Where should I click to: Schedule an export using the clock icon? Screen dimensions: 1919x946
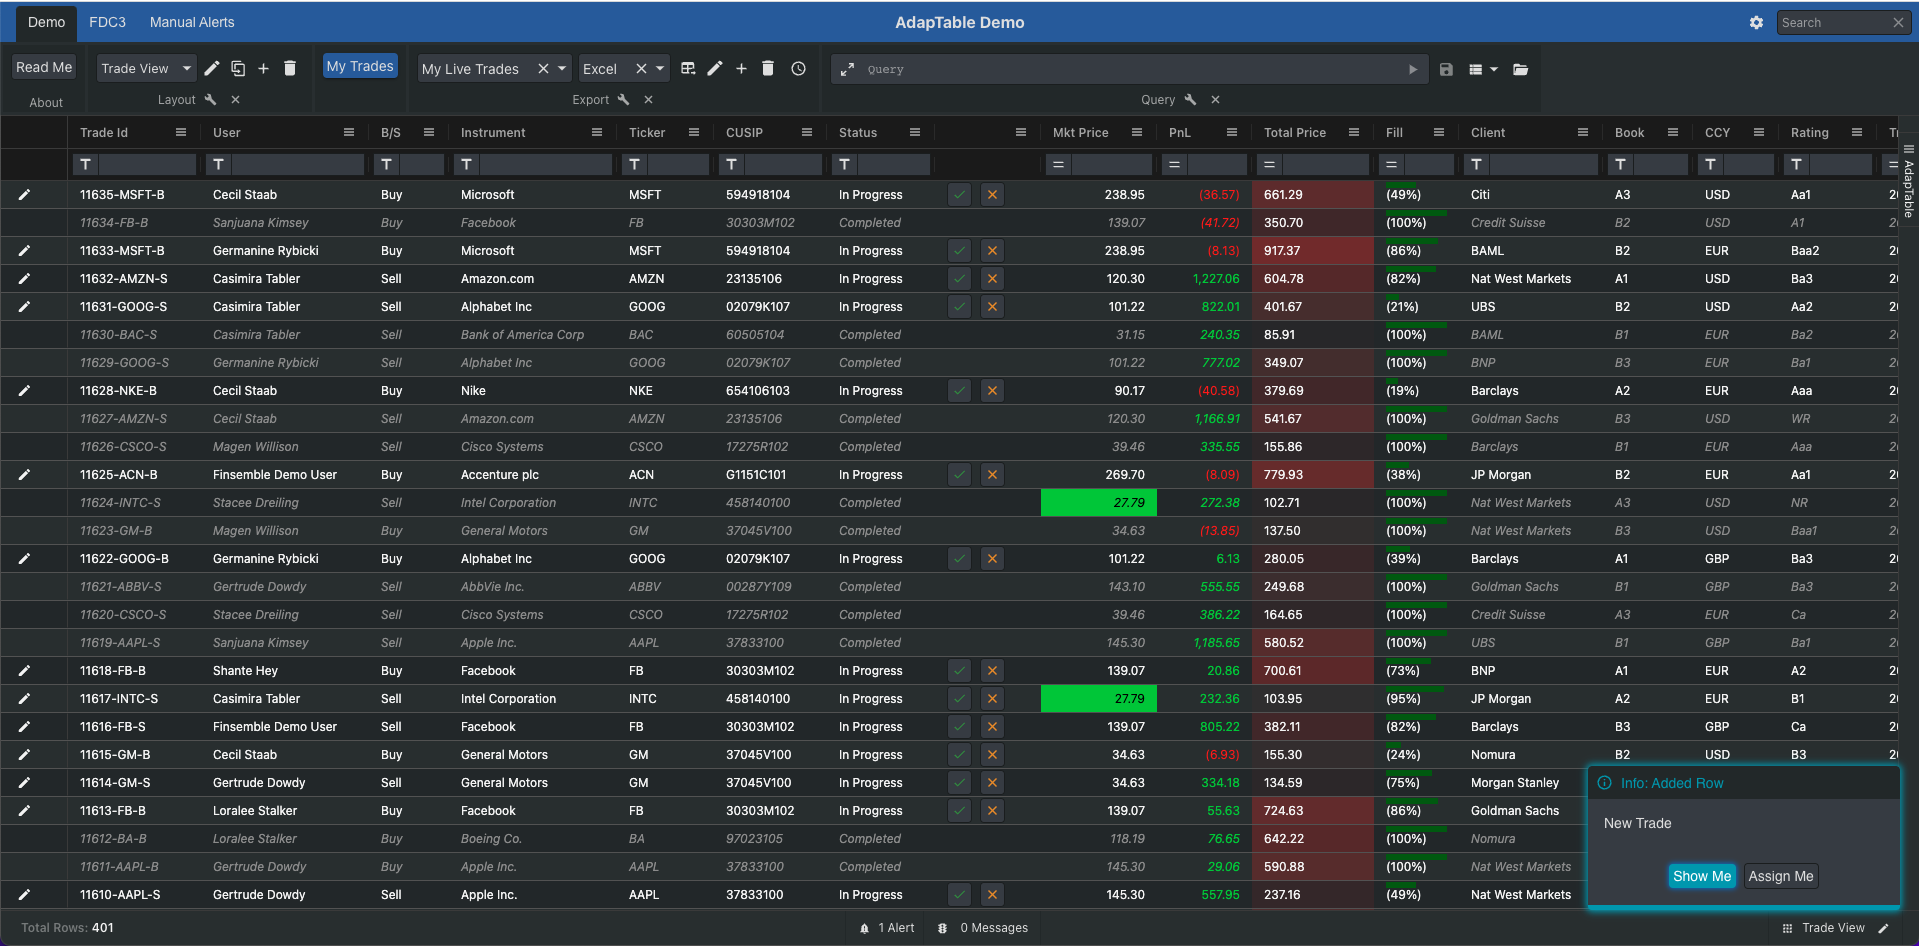point(797,68)
